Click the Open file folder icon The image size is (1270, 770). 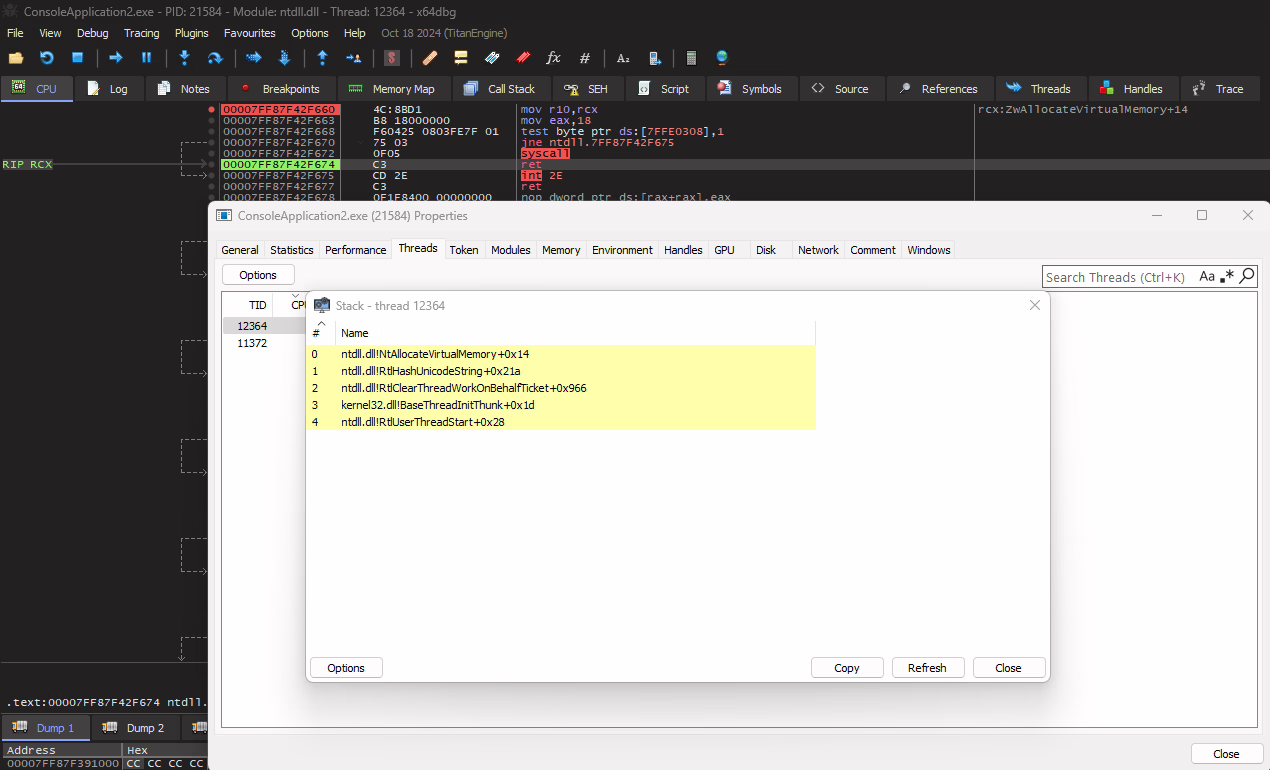(x=16, y=58)
